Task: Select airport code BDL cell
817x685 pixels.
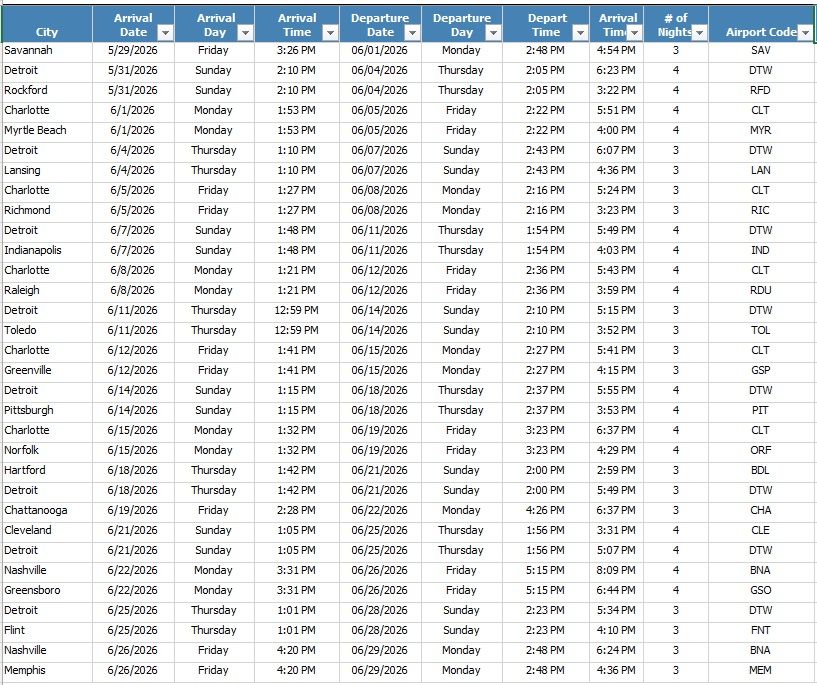Action: [x=761, y=470]
